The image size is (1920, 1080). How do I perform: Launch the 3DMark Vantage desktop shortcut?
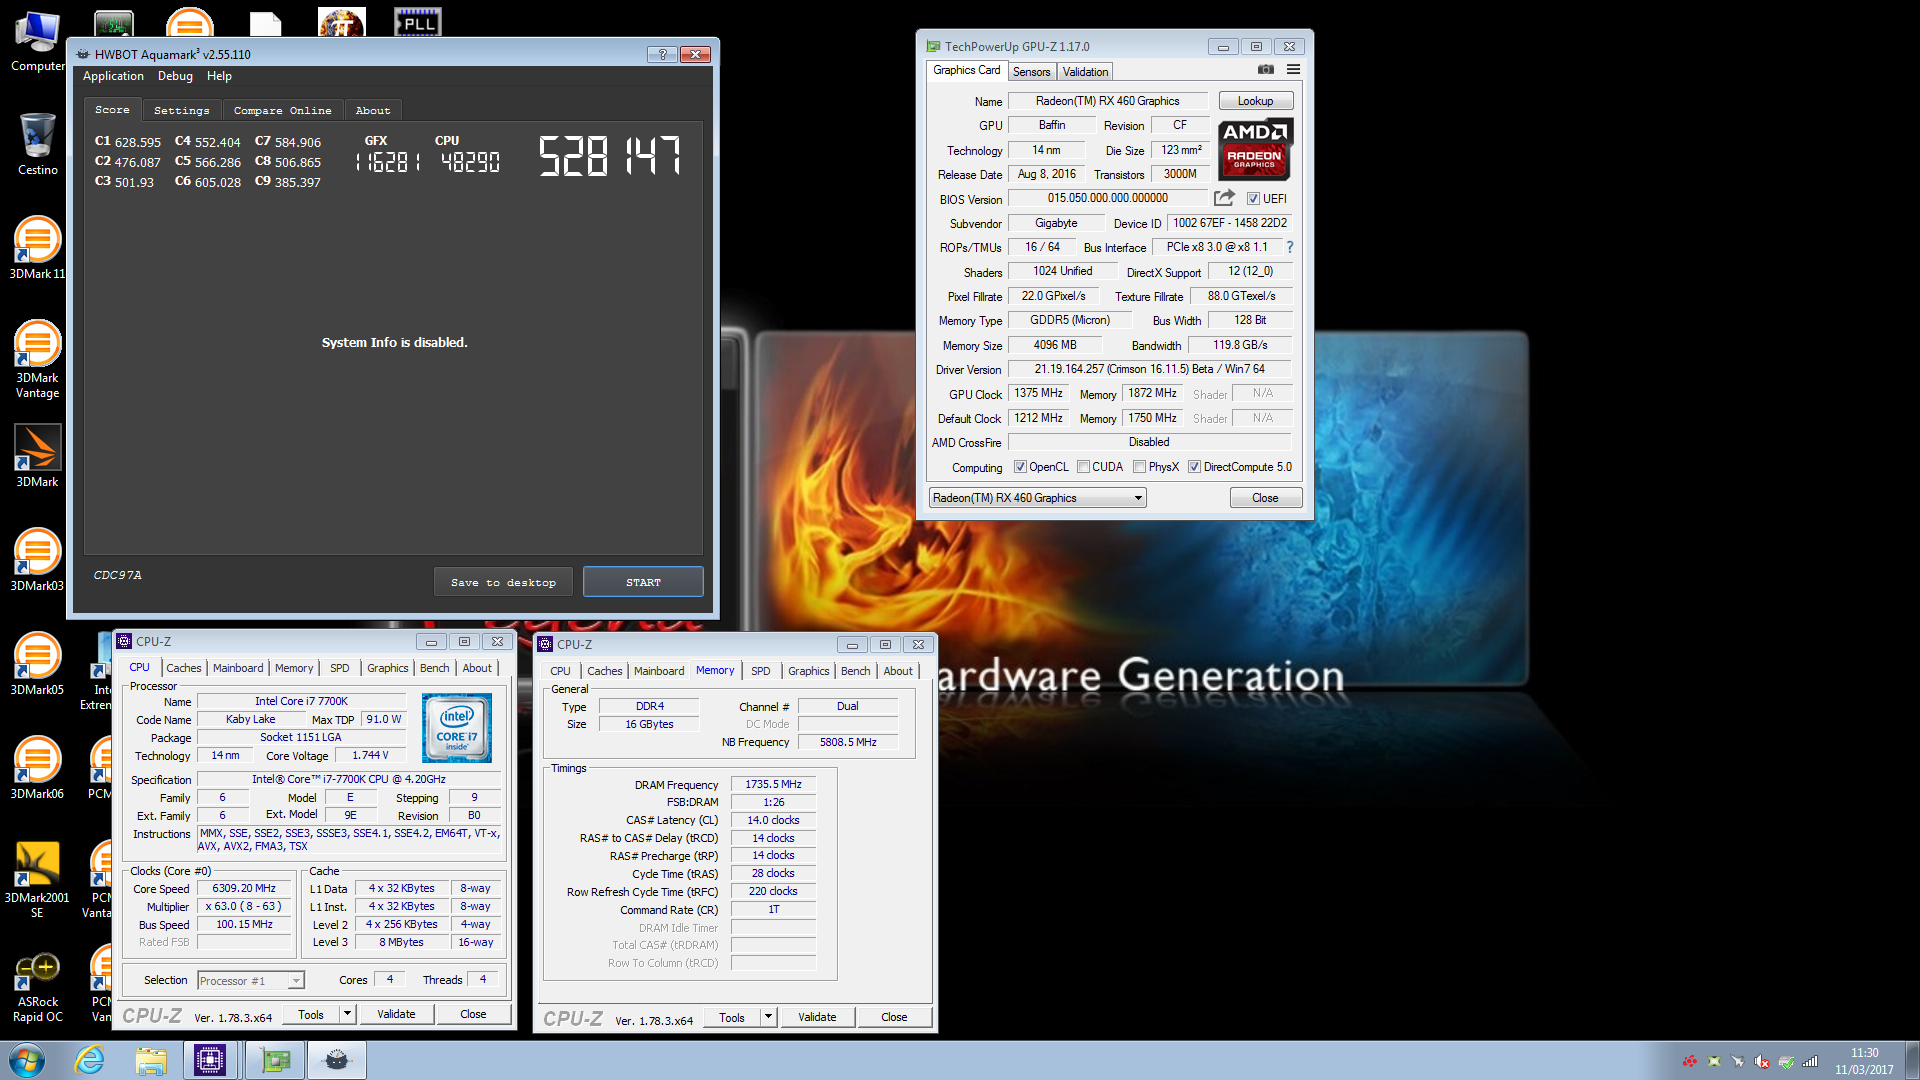tap(37, 358)
